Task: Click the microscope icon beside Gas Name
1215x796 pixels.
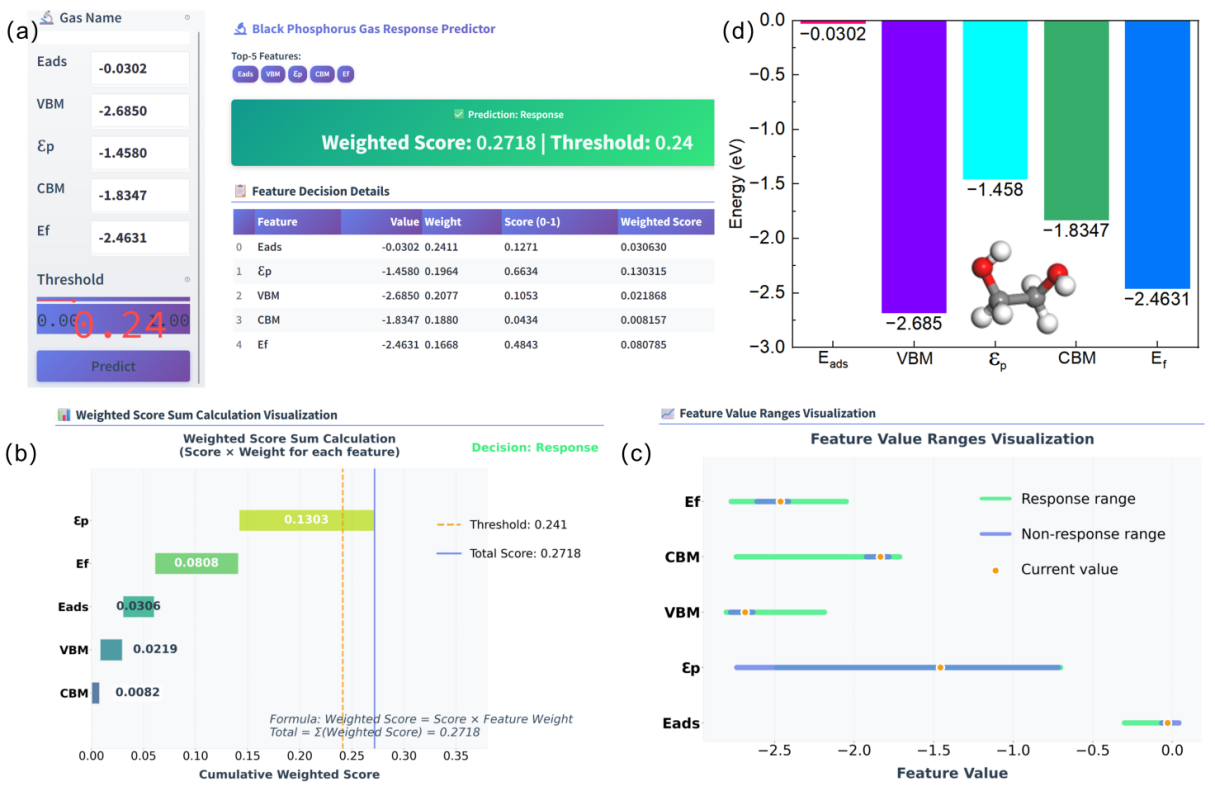Action: [46, 18]
